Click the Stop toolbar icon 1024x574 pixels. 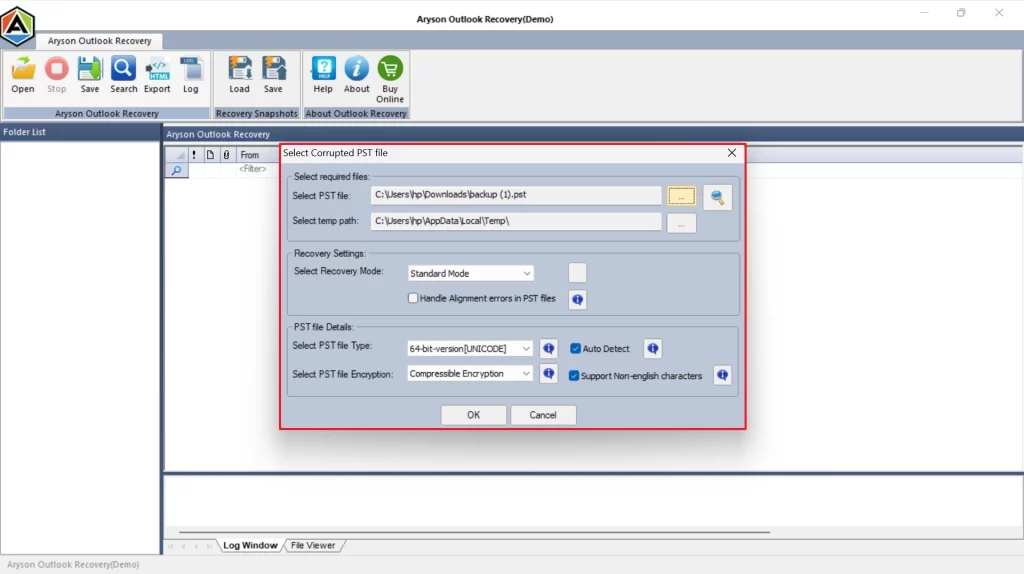coord(57,74)
